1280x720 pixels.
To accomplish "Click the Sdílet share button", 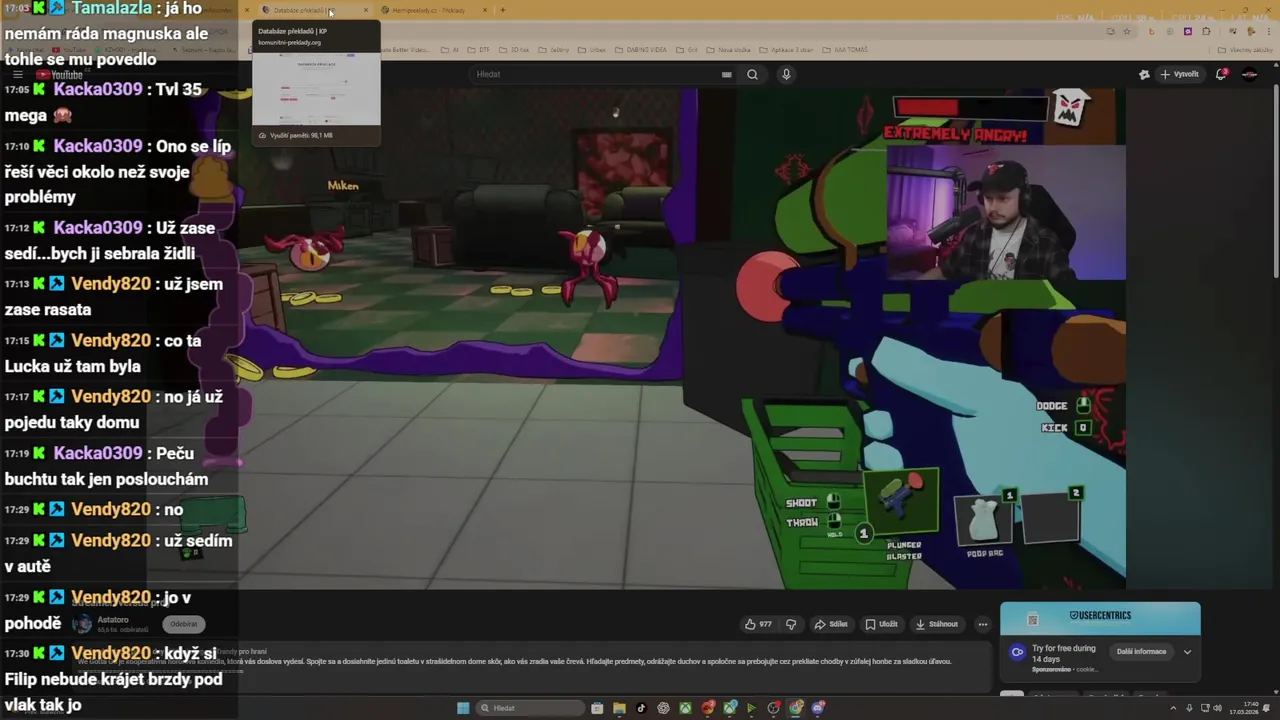I will (x=830, y=624).
